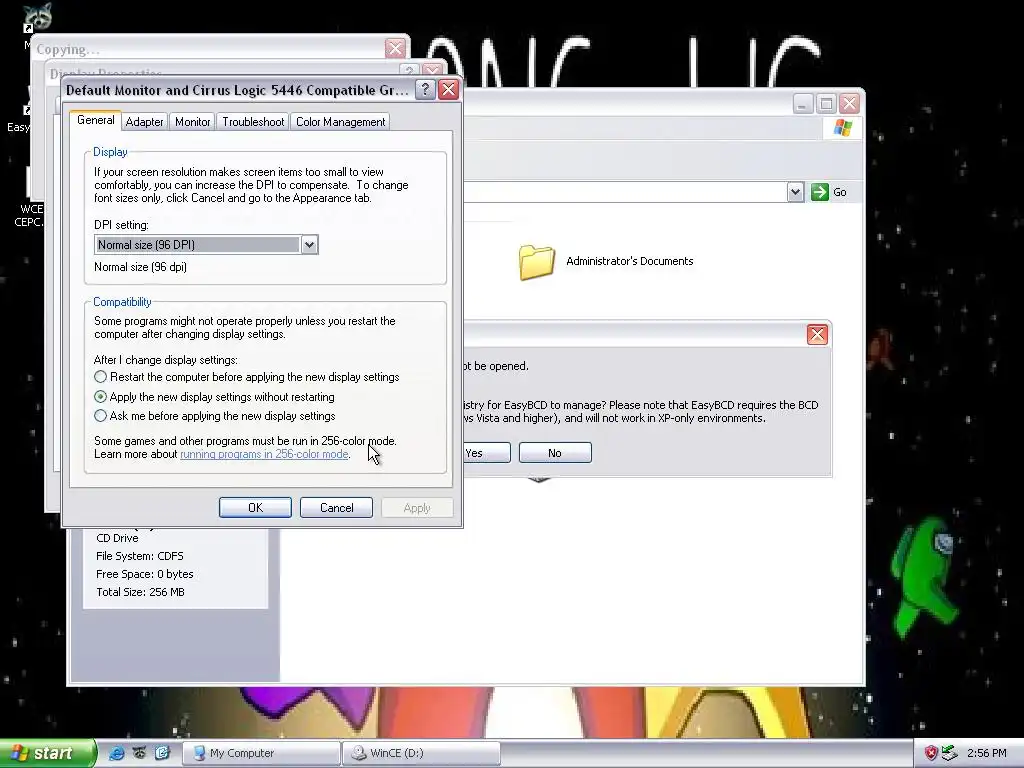
Task: Select the Troubleshoot tab
Action: (253, 121)
